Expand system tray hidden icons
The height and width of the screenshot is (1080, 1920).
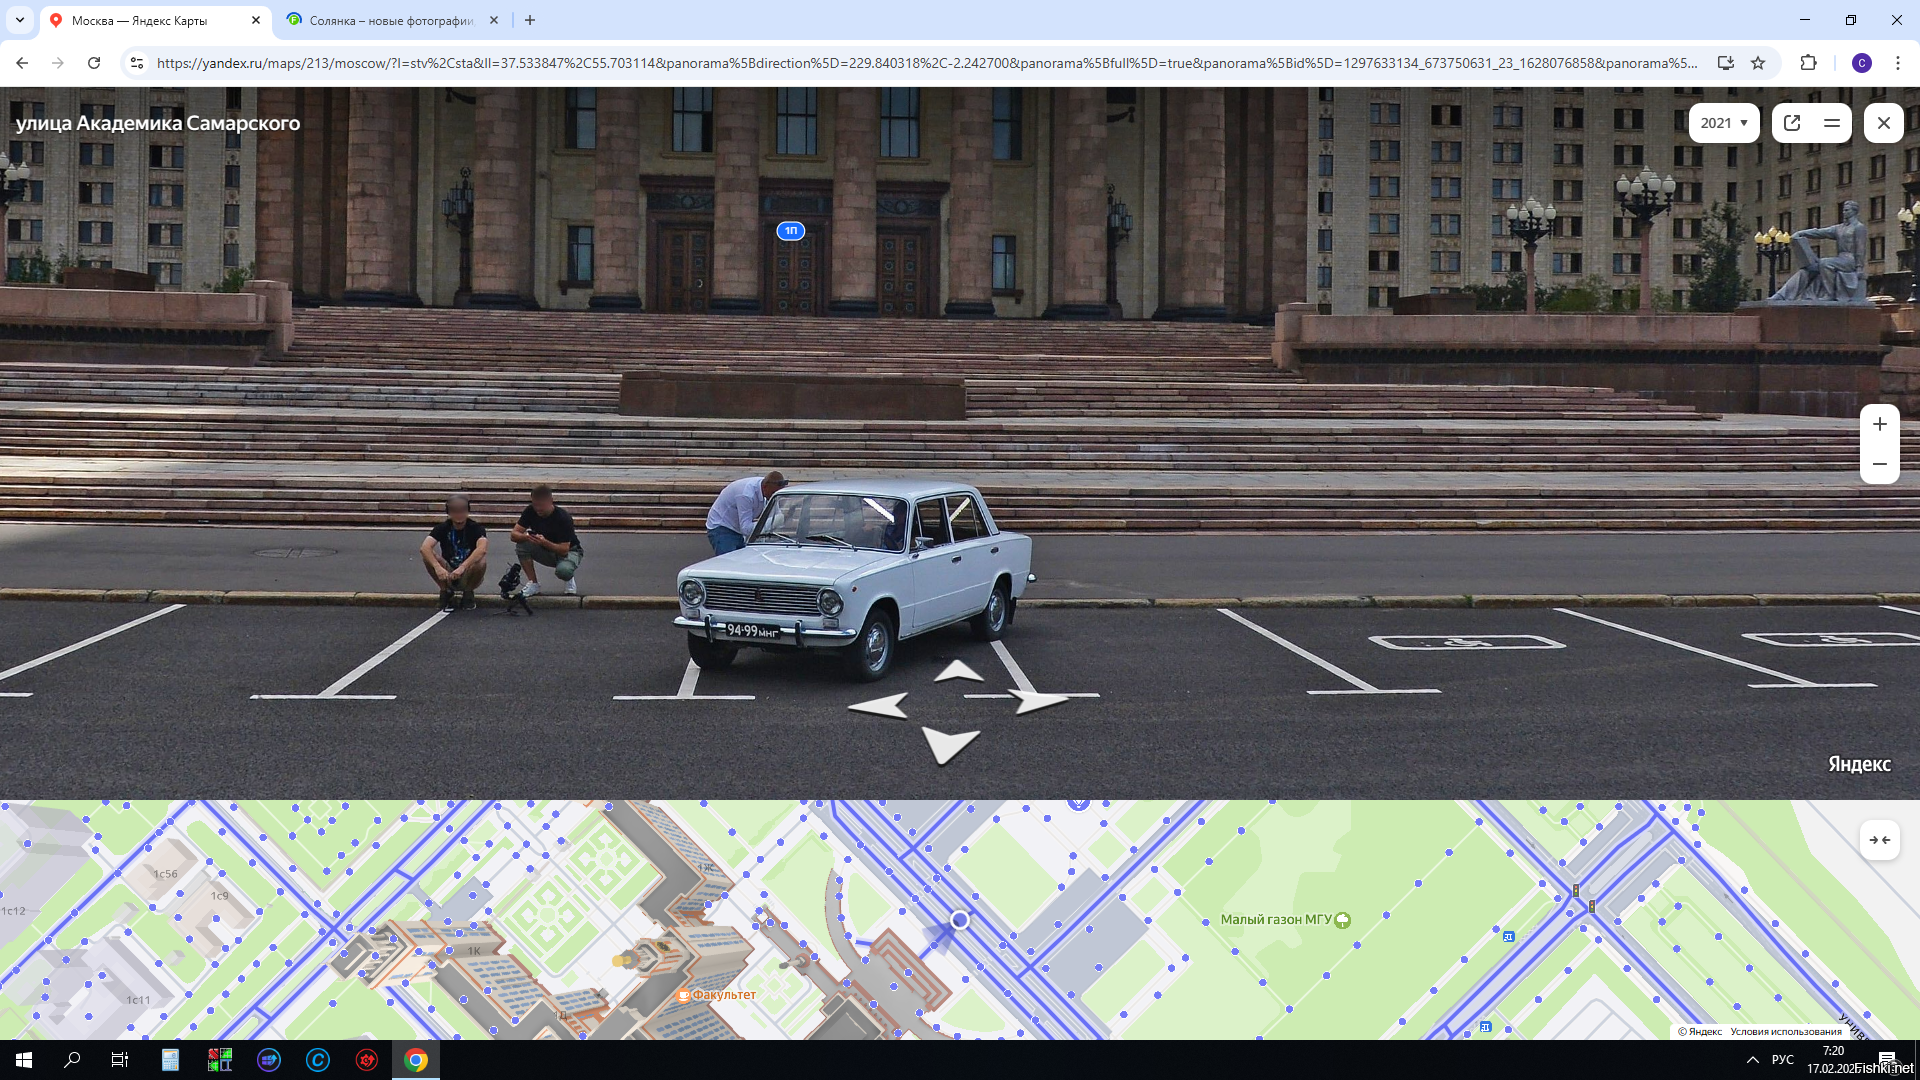[1752, 1060]
